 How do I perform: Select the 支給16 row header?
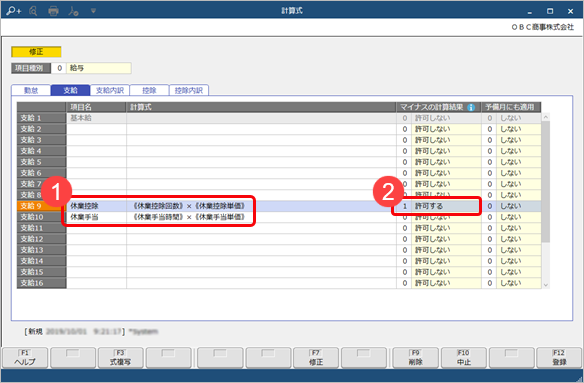click(x=41, y=283)
